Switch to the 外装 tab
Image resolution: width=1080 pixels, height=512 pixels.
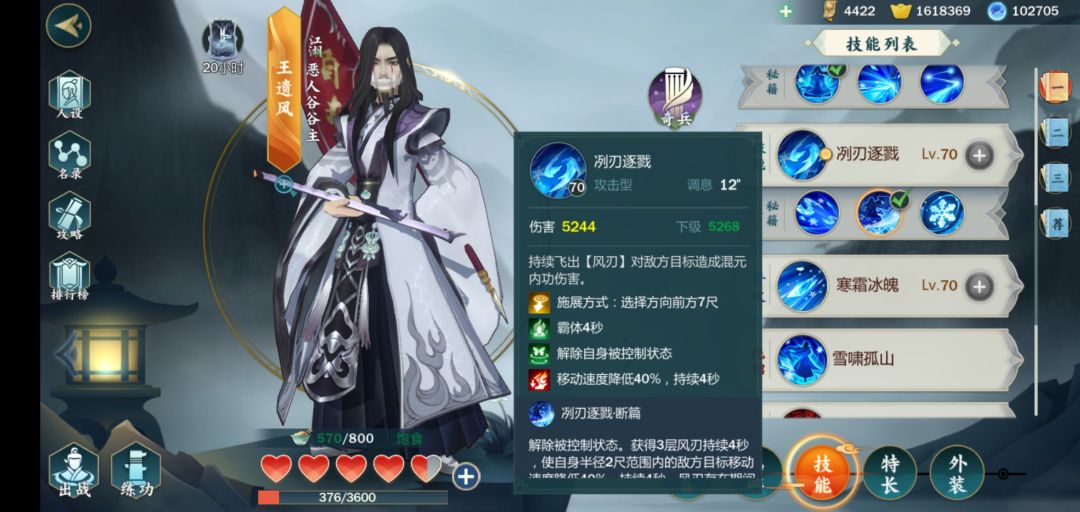pos(956,474)
